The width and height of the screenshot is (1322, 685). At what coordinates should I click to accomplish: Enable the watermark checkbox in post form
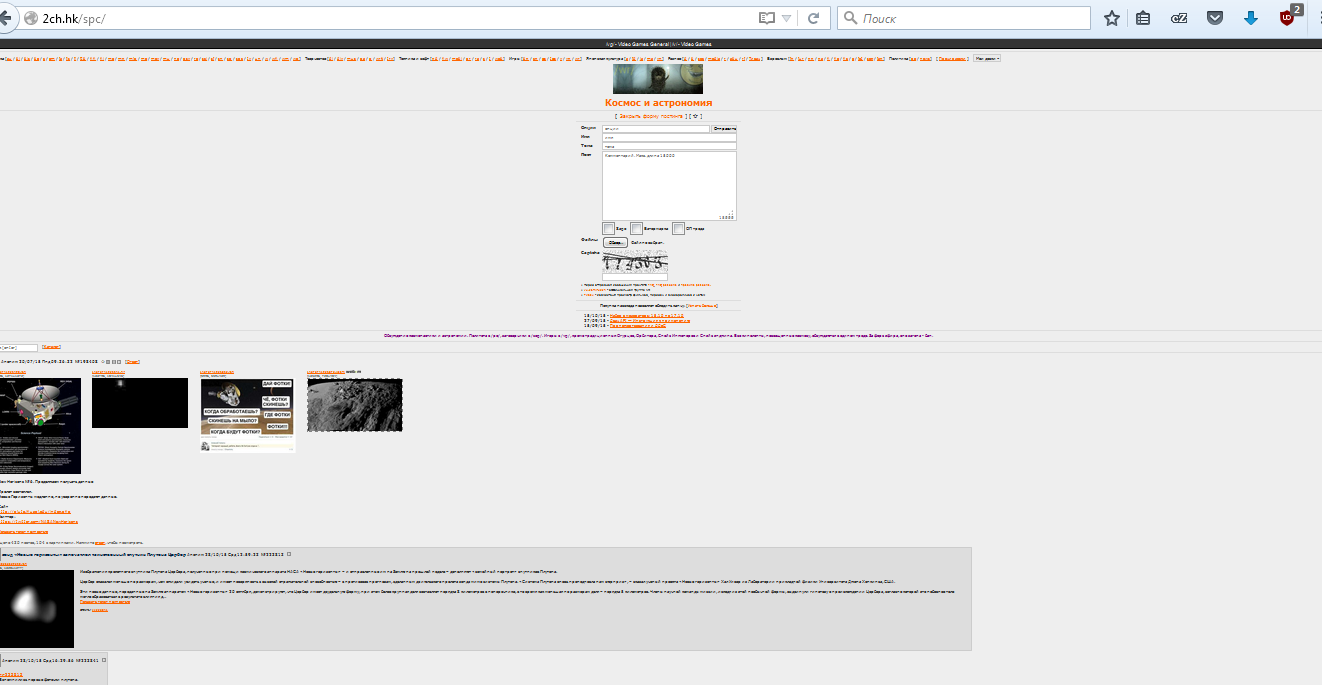636,229
